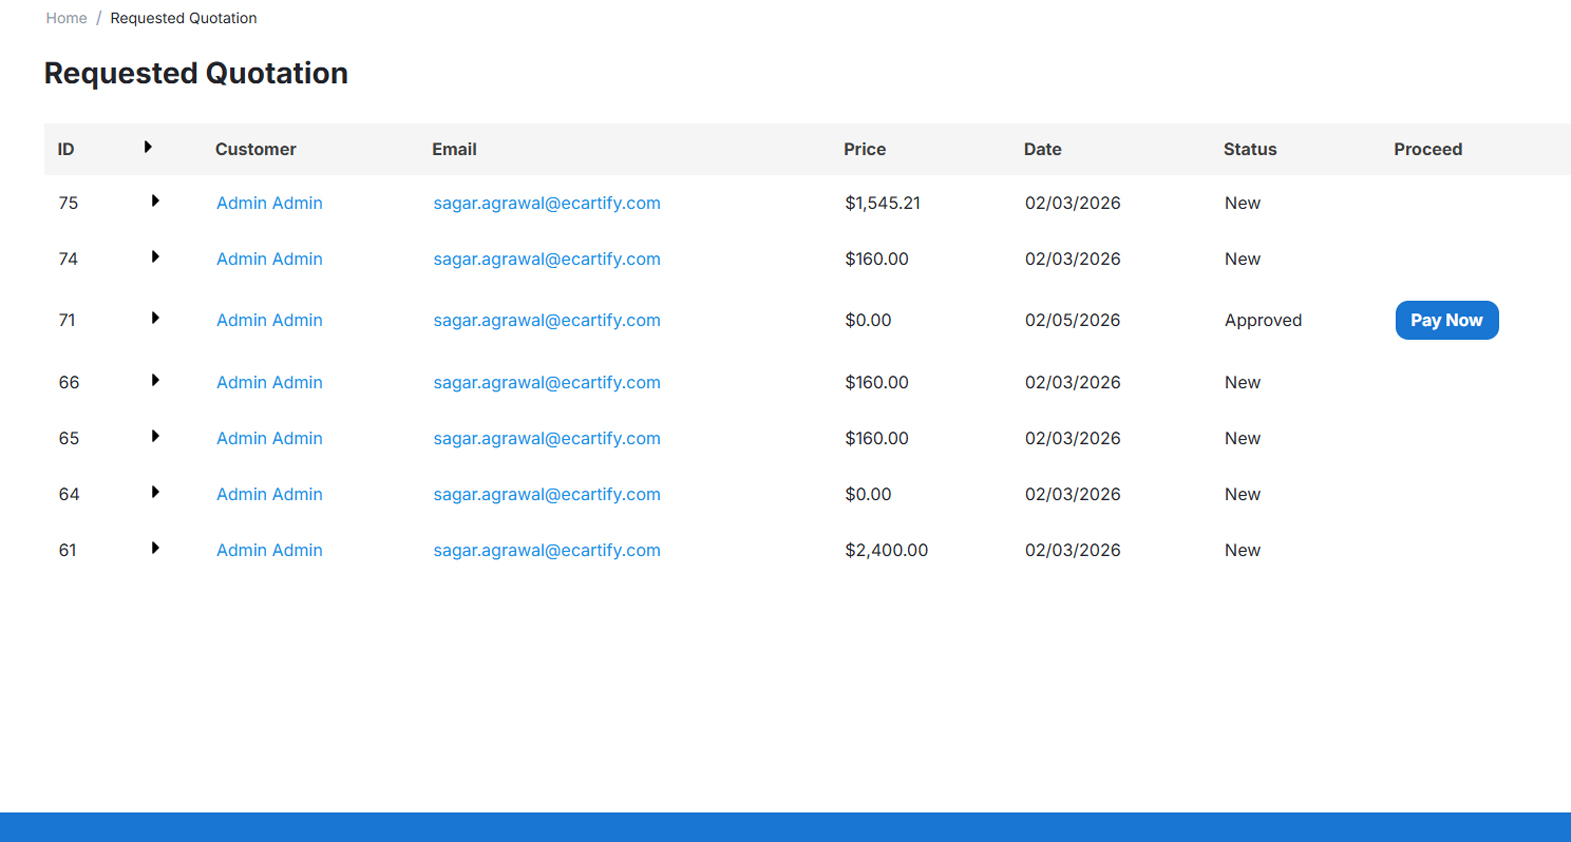Go to Home breadcrumb link
This screenshot has width=1571, height=842.
(66, 18)
